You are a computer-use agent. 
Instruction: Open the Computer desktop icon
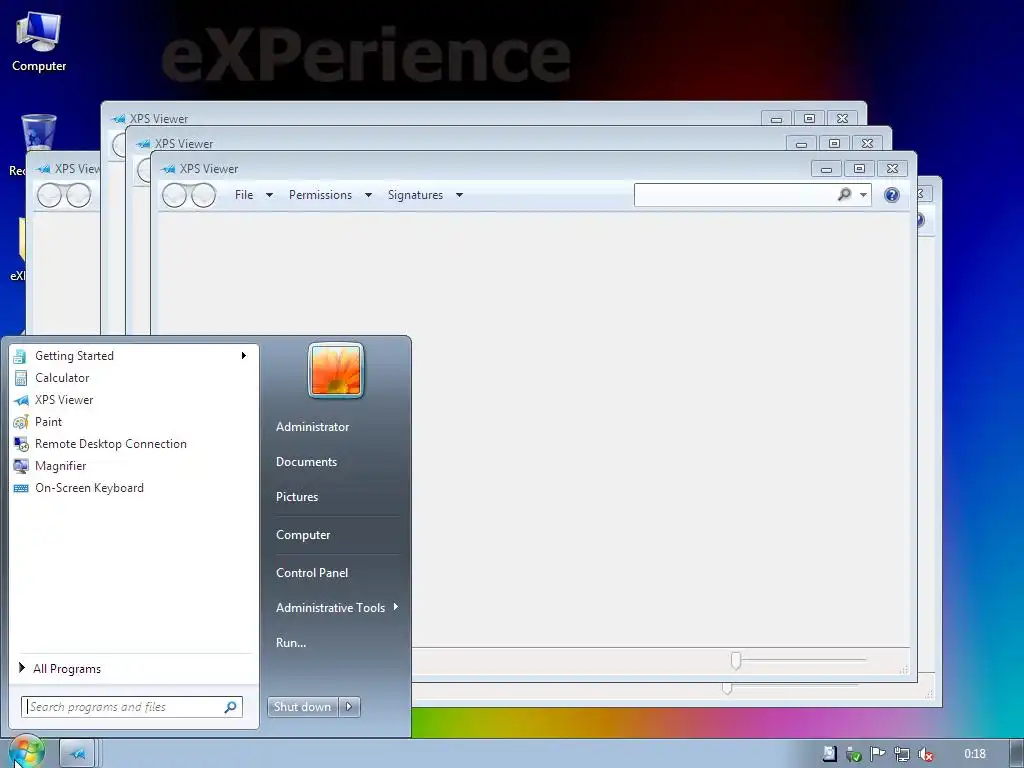pyautogui.click(x=39, y=41)
